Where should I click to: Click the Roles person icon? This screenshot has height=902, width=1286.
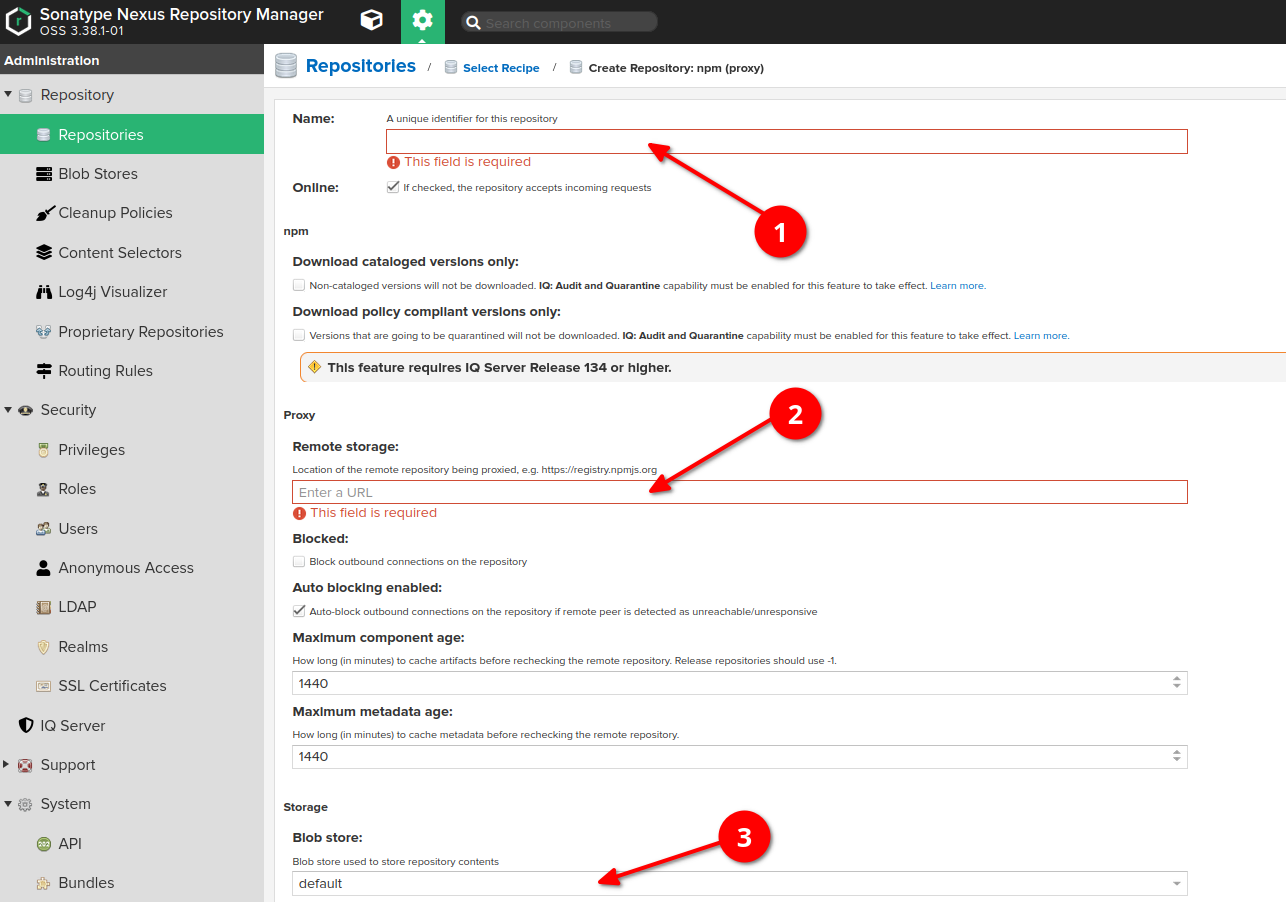pyautogui.click(x=43, y=489)
